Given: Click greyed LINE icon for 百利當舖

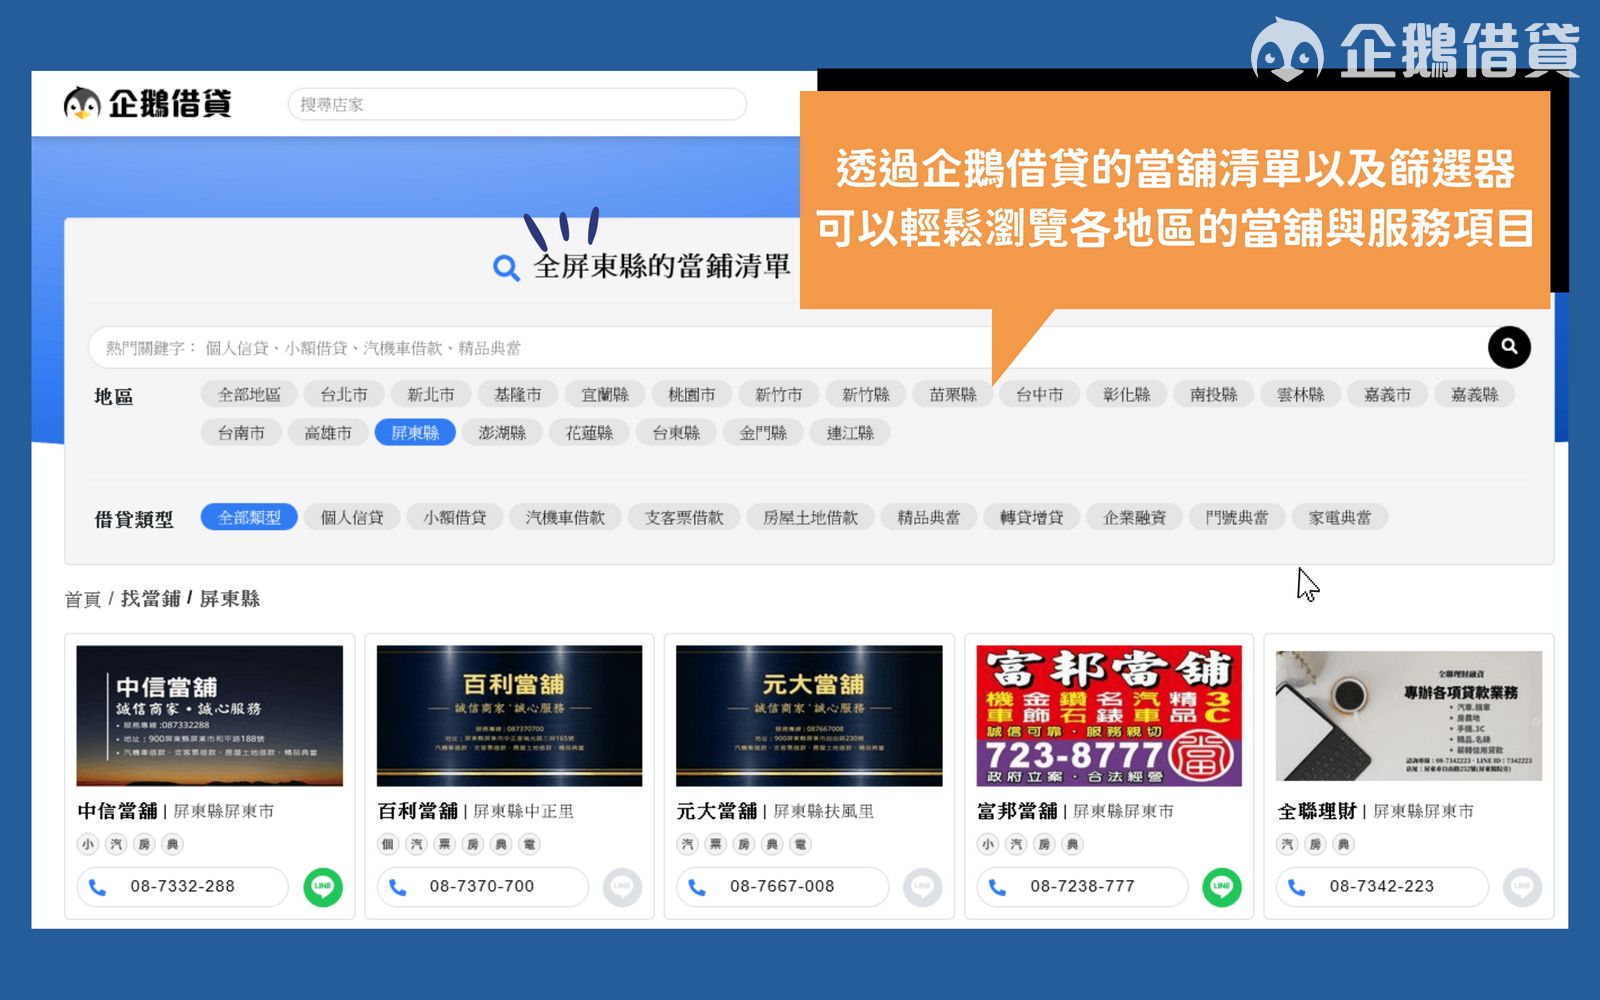Looking at the screenshot, I should pos(622,887).
